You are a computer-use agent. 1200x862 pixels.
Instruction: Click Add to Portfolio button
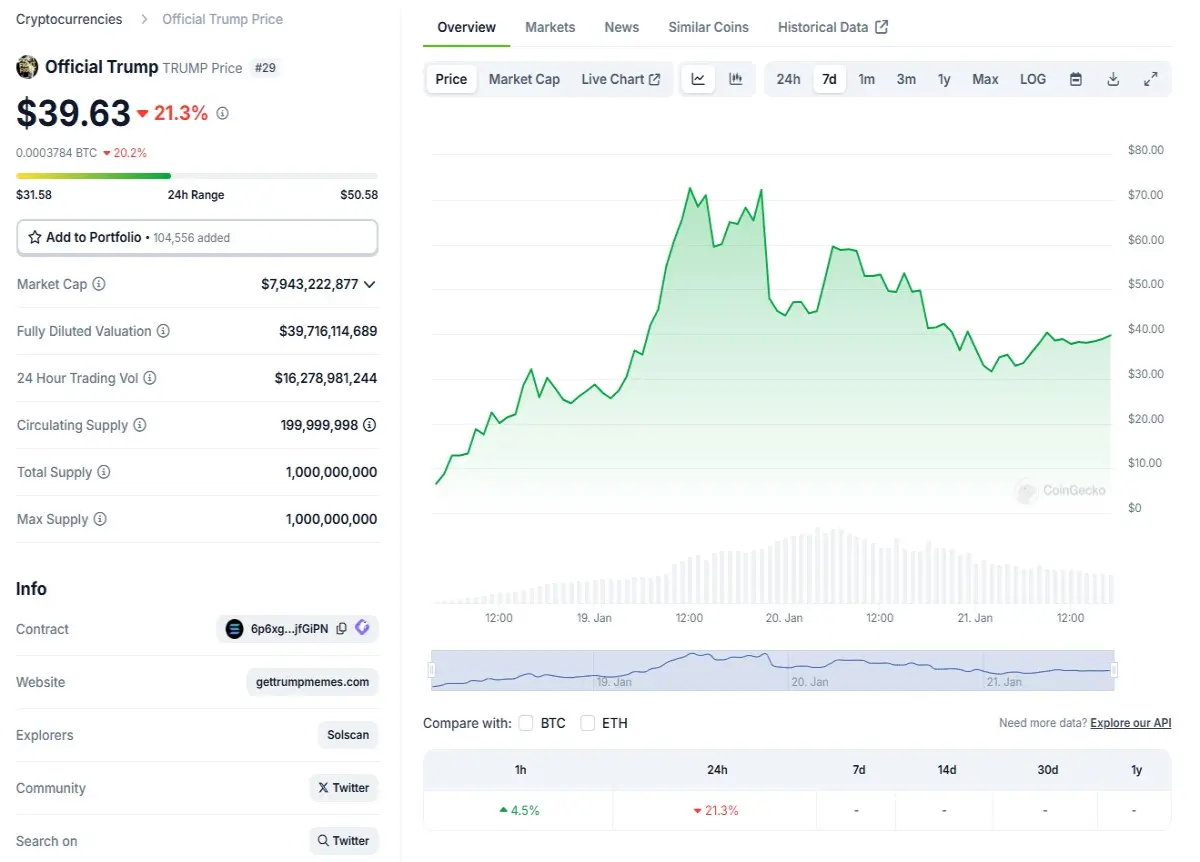coord(197,237)
